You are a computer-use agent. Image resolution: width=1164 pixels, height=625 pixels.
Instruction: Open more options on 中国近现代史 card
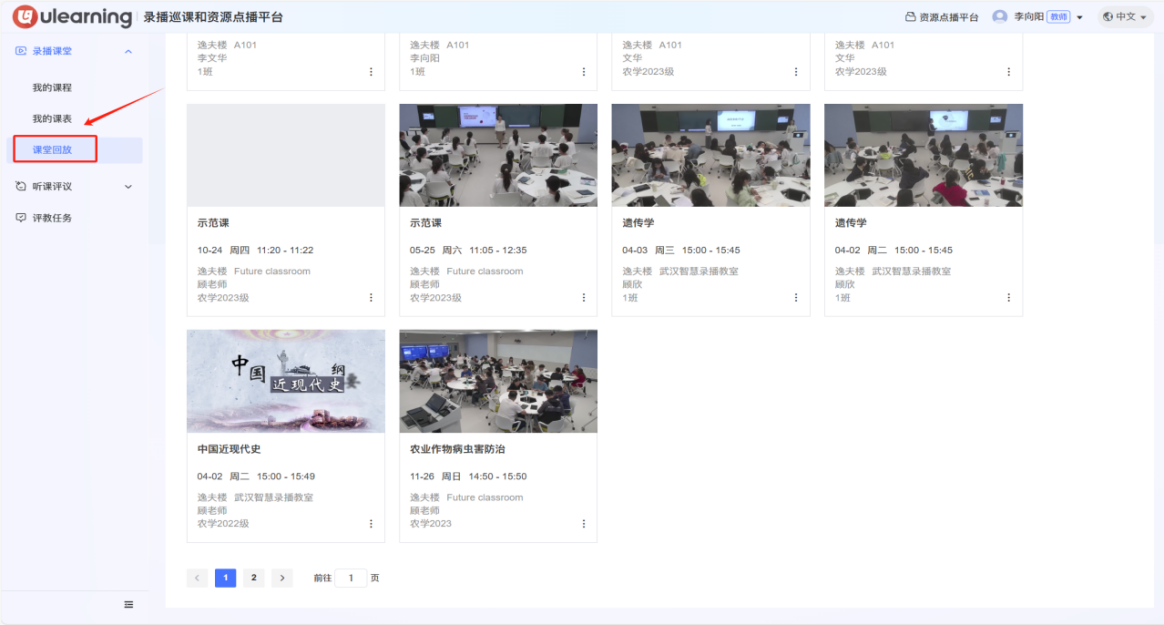click(371, 524)
